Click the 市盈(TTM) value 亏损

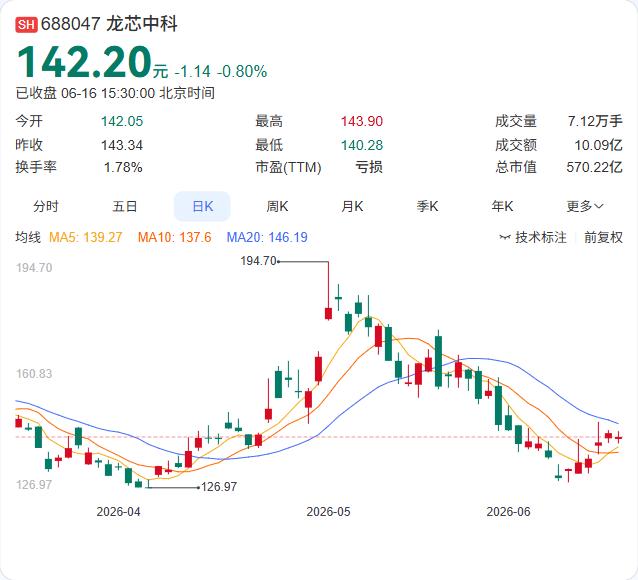point(369,167)
